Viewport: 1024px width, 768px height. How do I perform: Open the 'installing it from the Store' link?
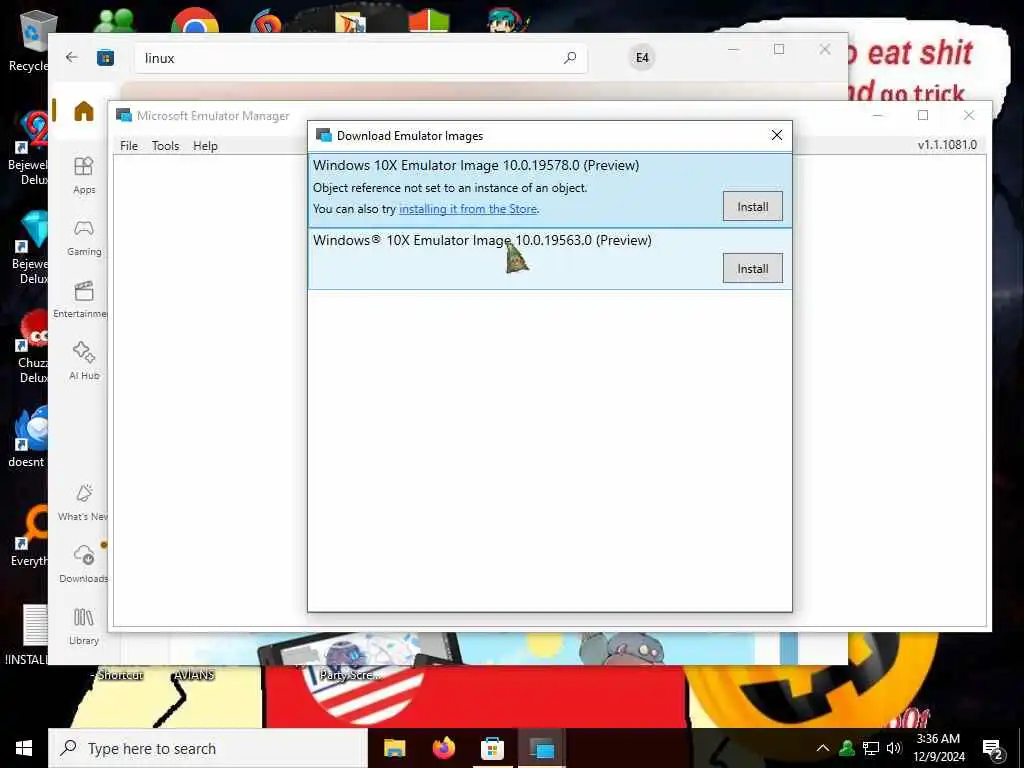(468, 209)
